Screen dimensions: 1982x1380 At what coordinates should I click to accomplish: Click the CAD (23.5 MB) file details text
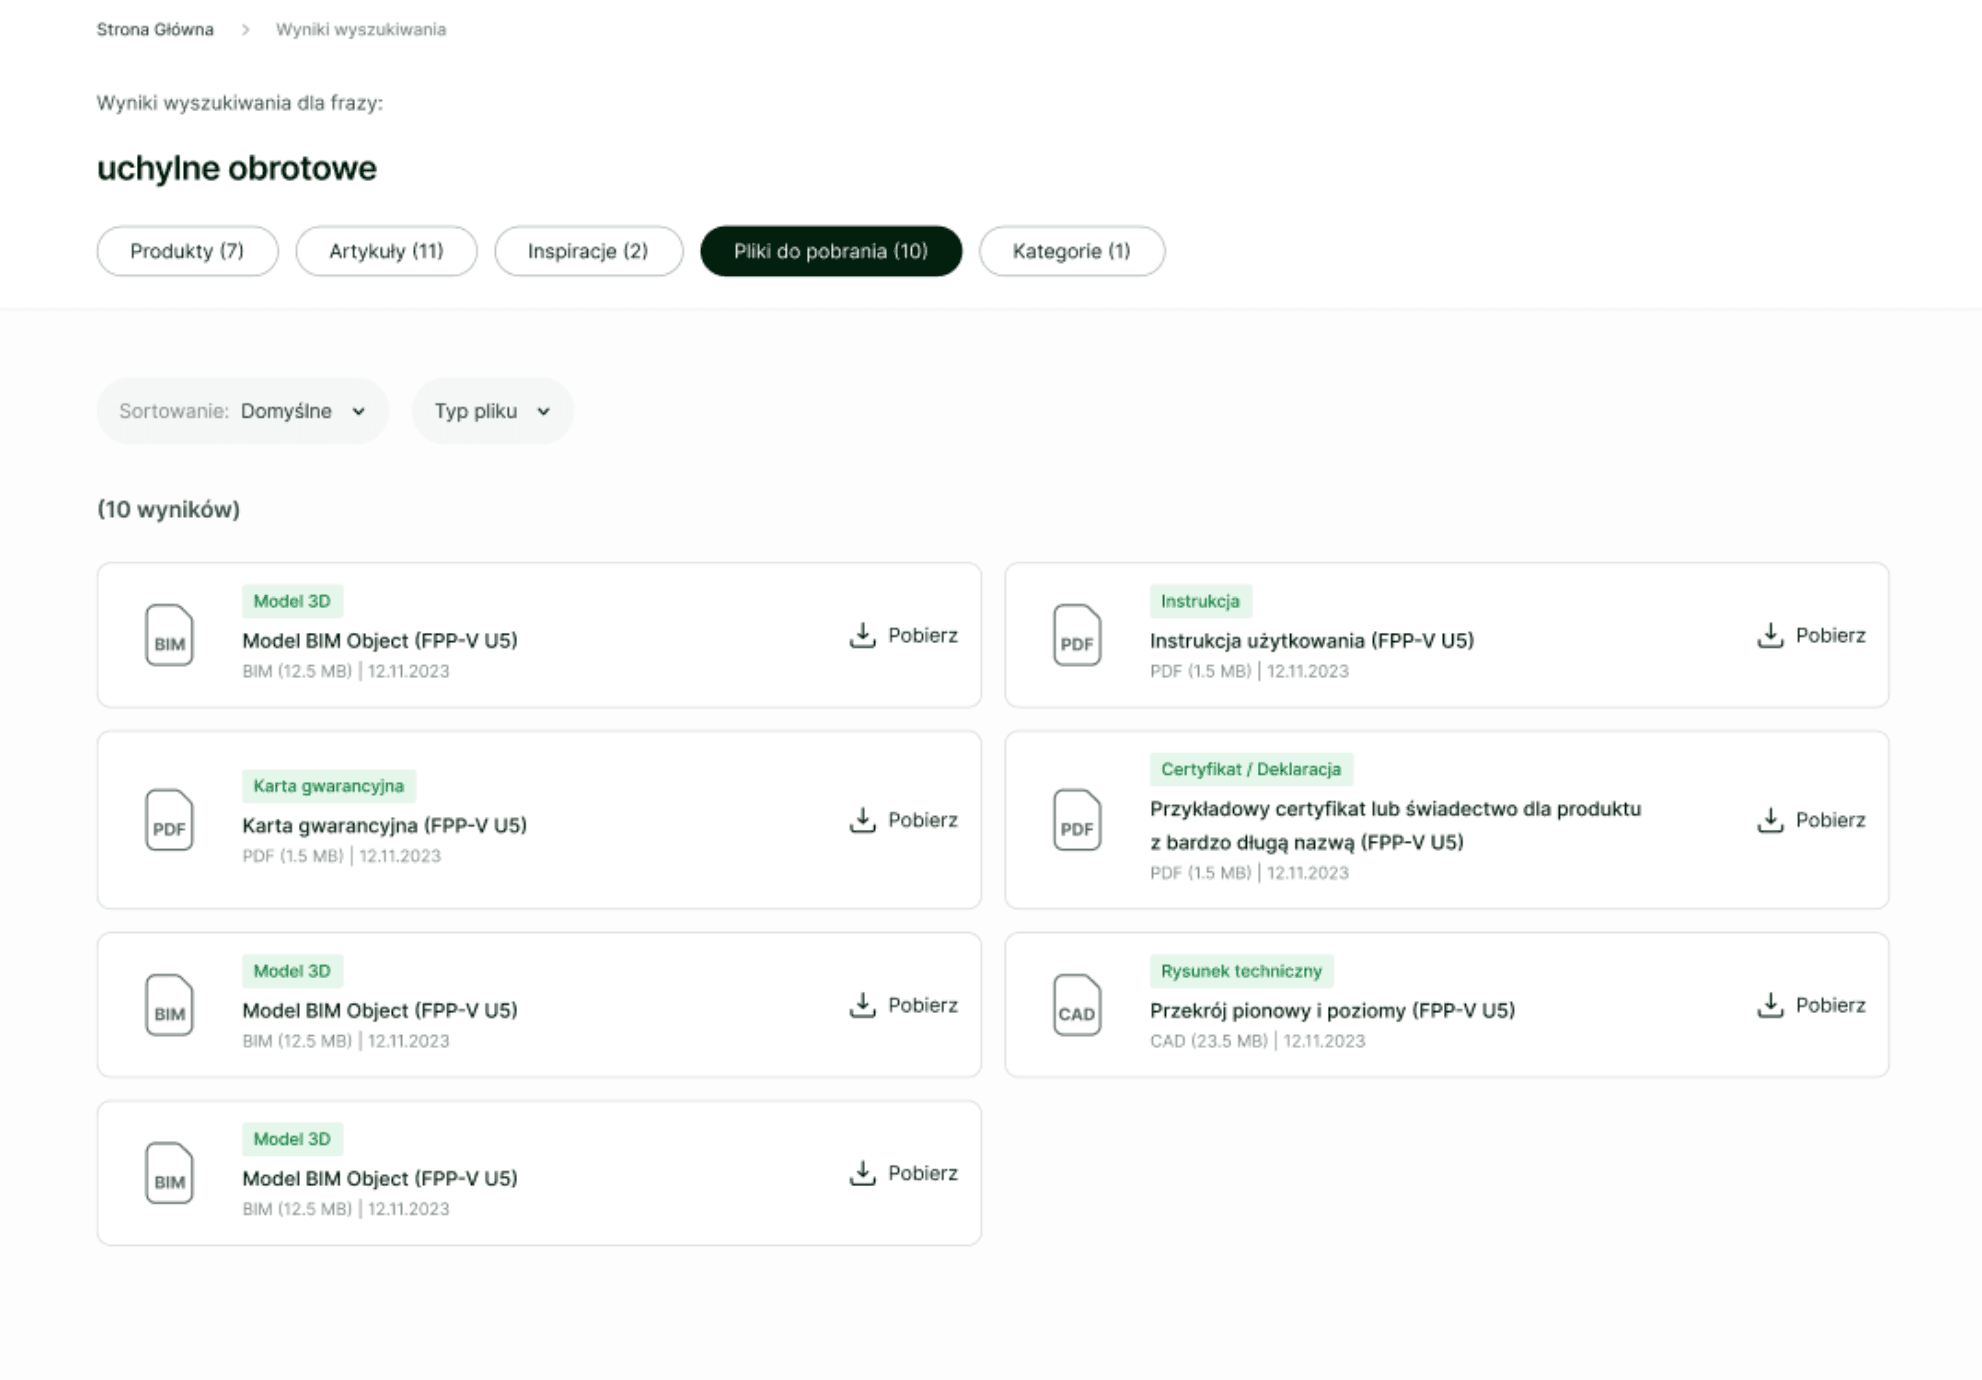(1257, 1041)
